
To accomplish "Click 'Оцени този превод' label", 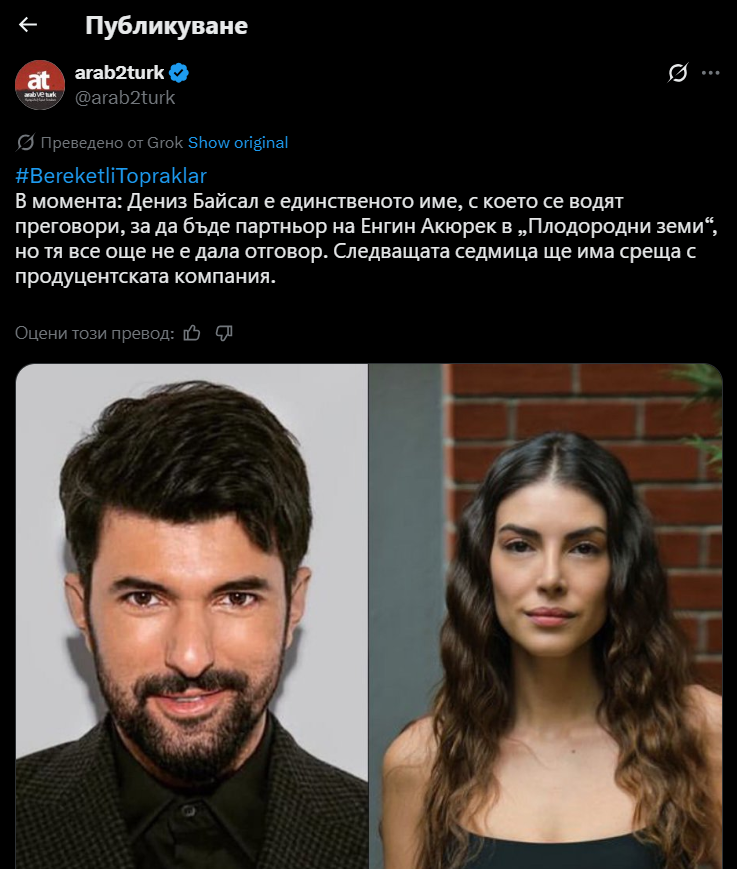I will click(x=95, y=333).
